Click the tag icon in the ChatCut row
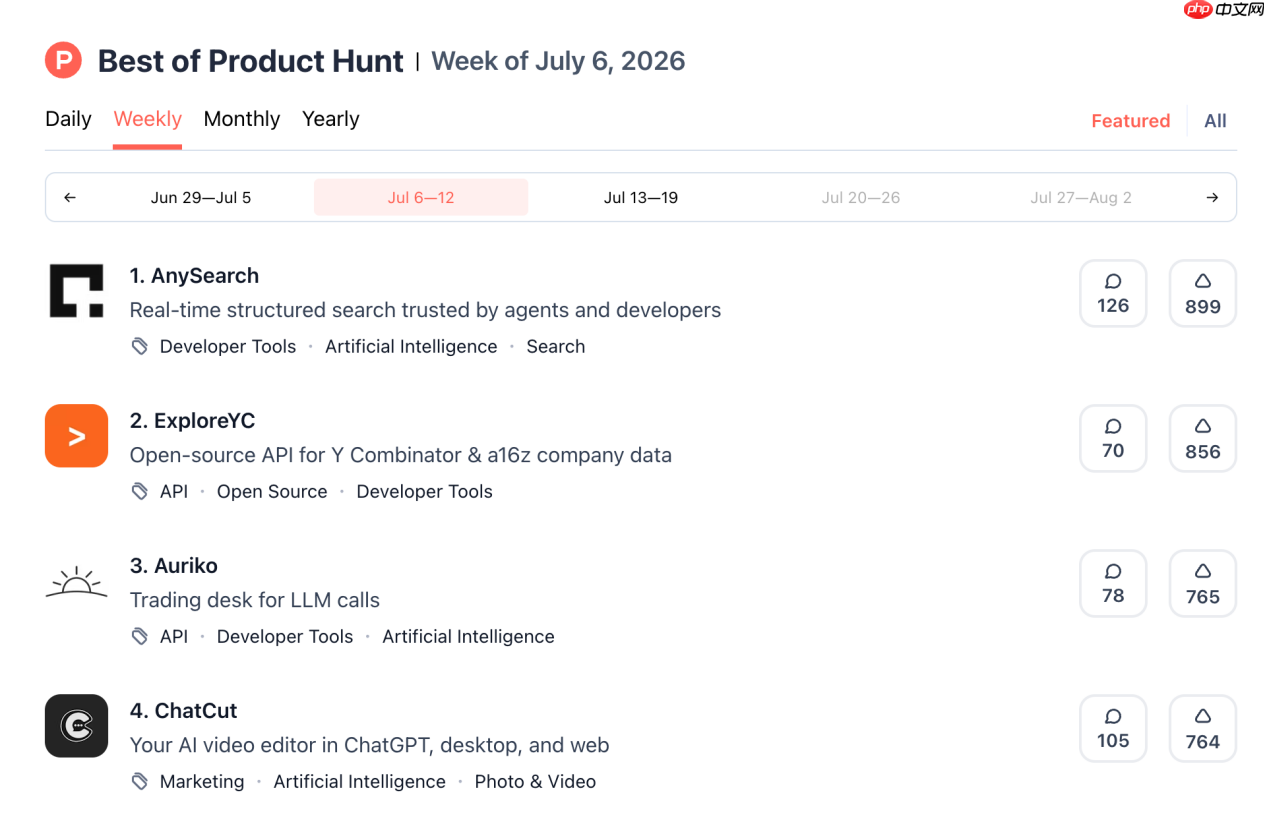 point(140,781)
